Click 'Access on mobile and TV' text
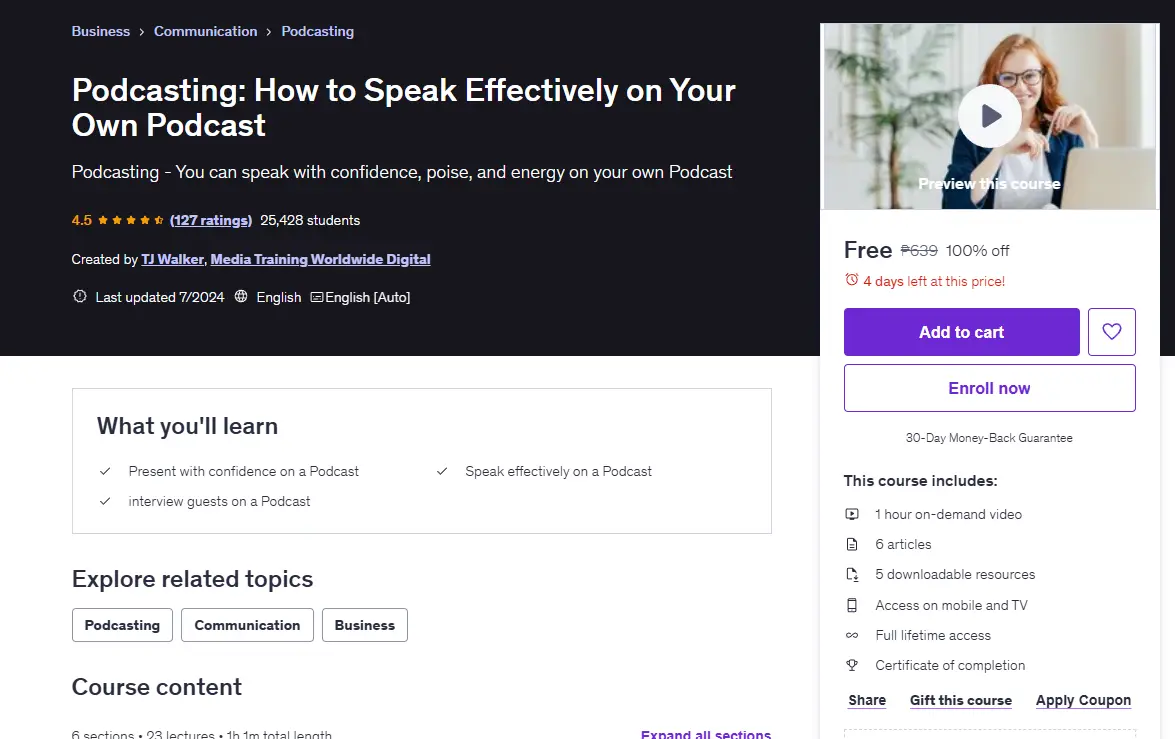1175x739 pixels. (951, 605)
